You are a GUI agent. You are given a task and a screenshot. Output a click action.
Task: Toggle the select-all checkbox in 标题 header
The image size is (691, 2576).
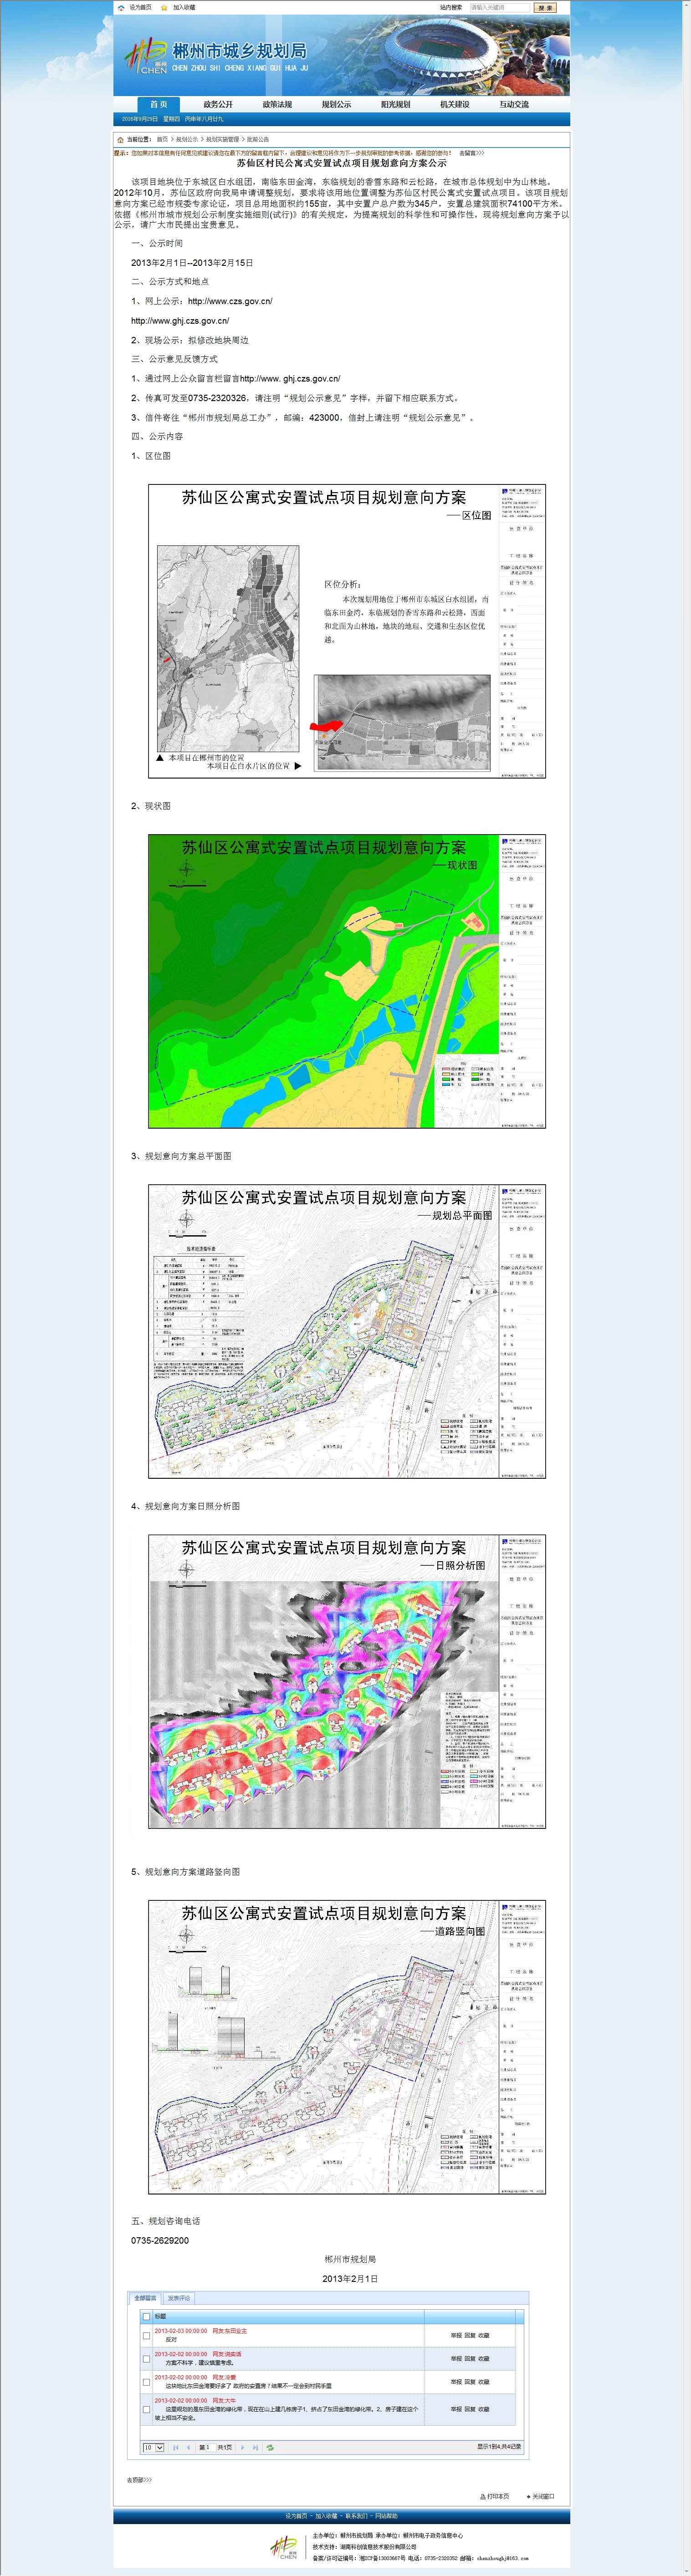click(x=146, y=2316)
